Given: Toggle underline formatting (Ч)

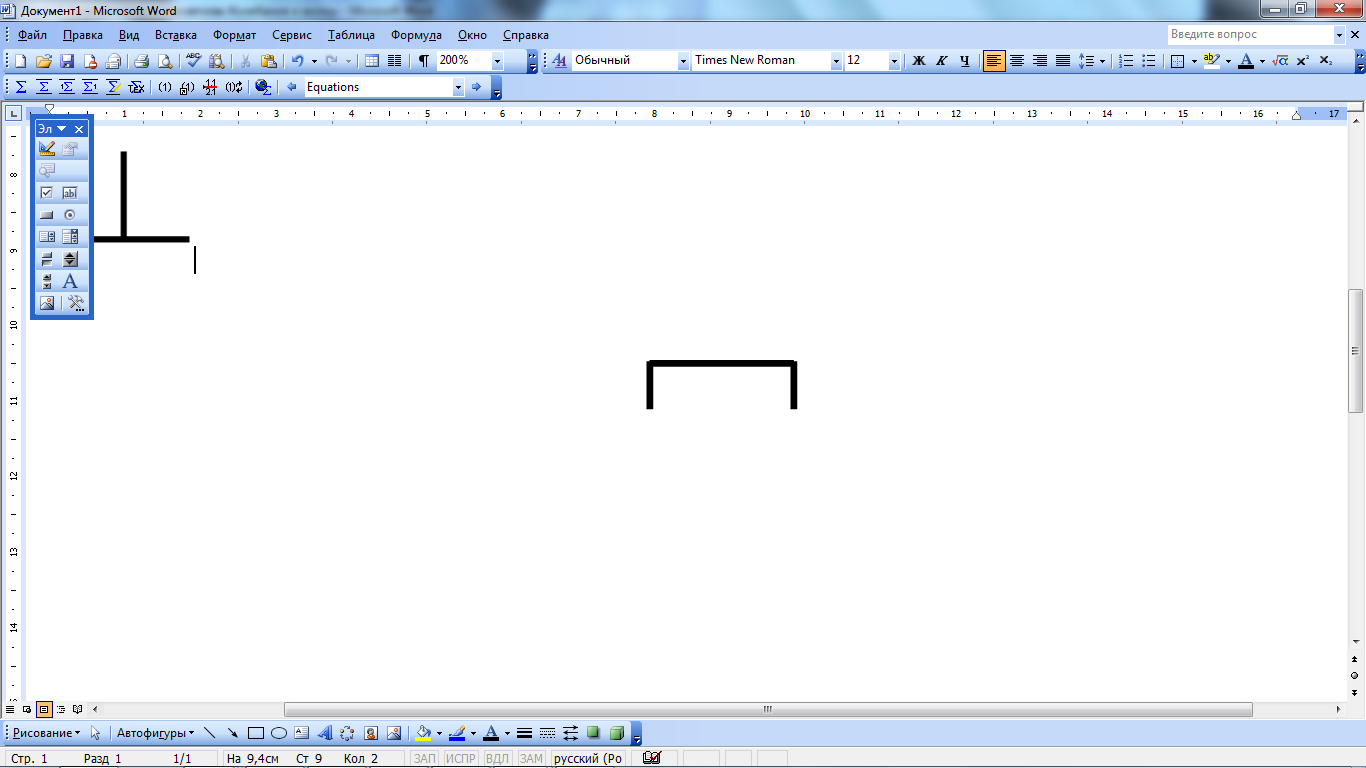Looking at the screenshot, I should pos(965,61).
